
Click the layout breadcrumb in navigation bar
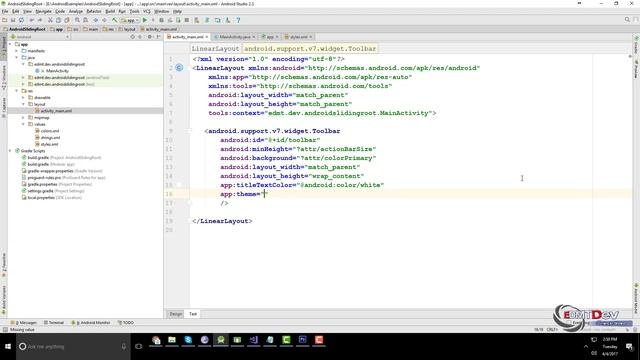[127, 29]
